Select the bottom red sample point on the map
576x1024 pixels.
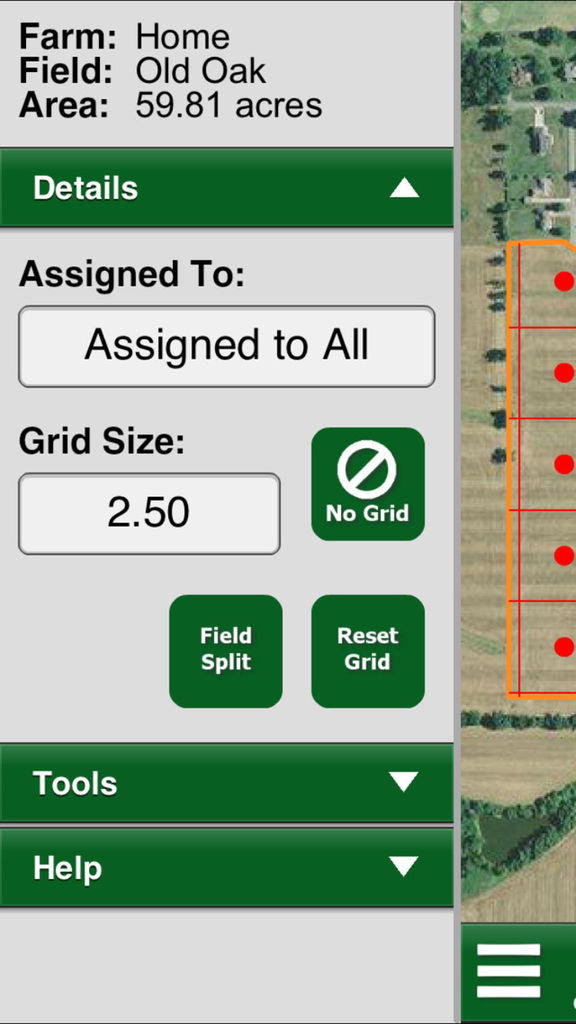coord(564,647)
